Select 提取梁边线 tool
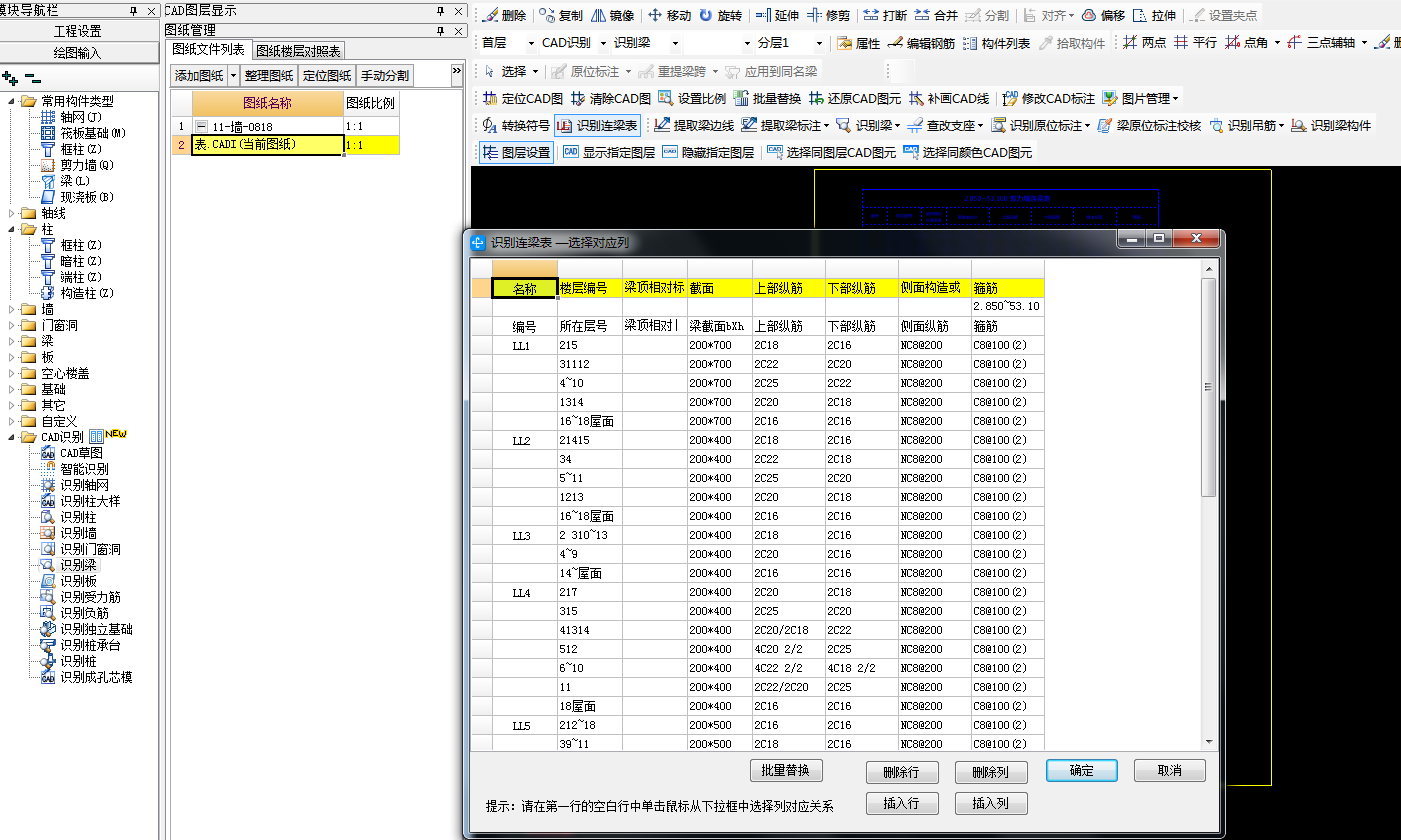 click(x=694, y=126)
